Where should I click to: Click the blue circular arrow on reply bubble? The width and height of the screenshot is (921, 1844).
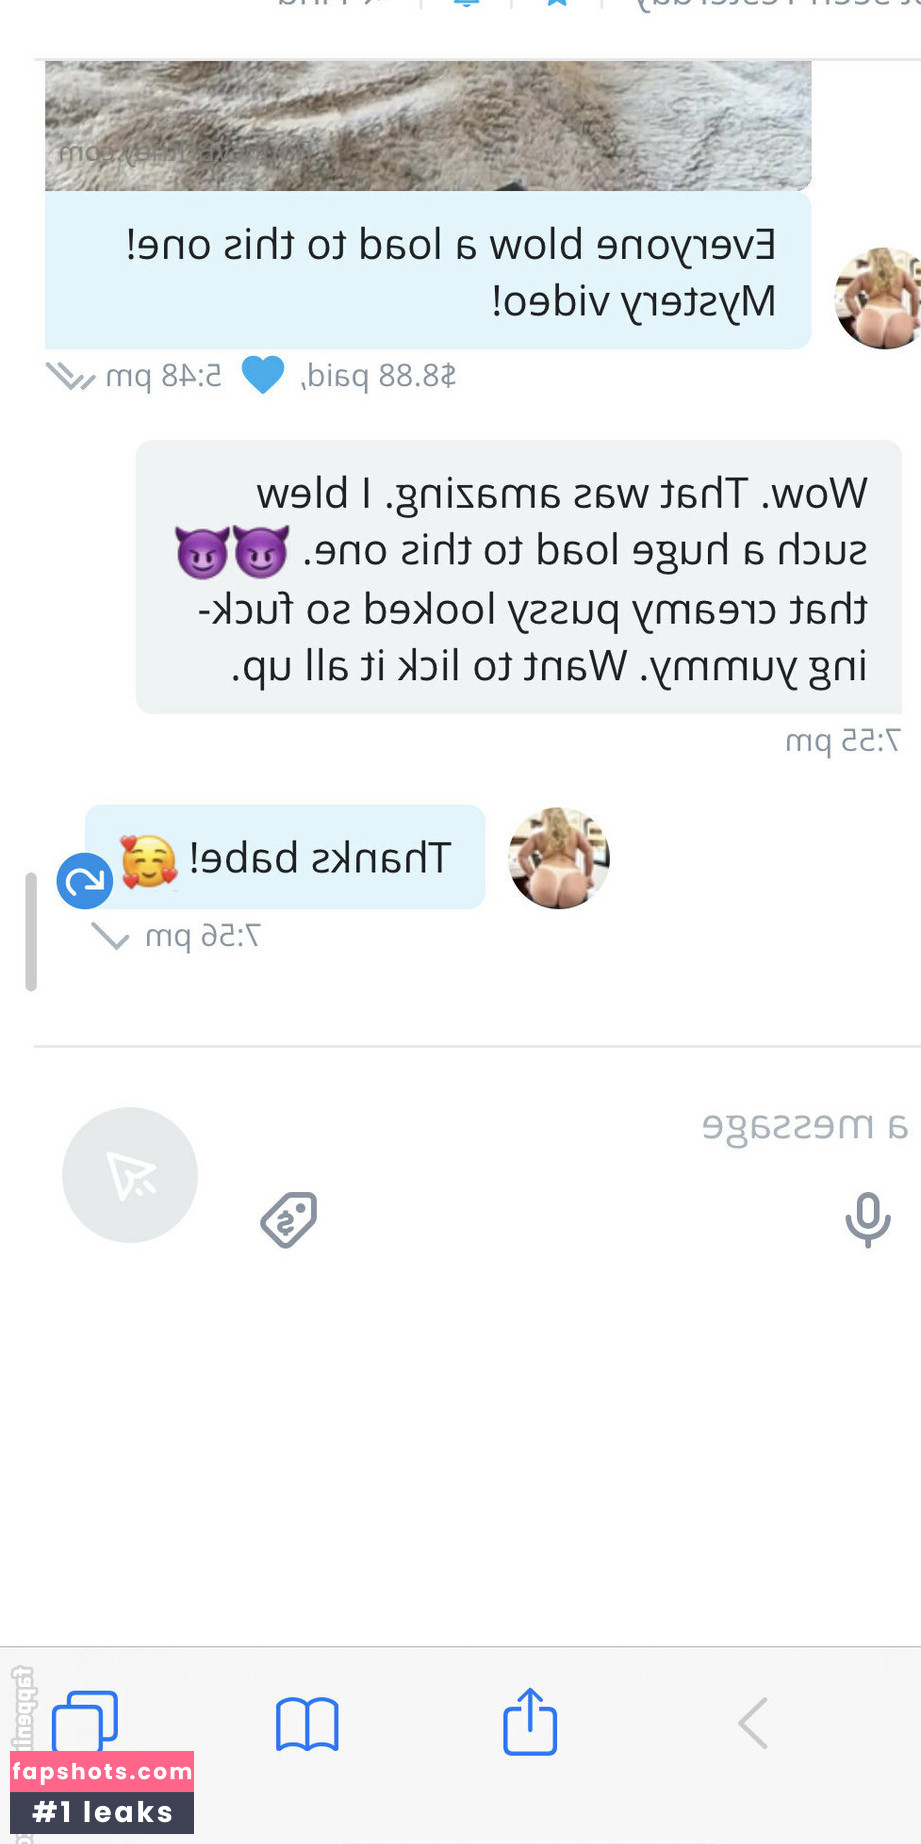[85, 881]
